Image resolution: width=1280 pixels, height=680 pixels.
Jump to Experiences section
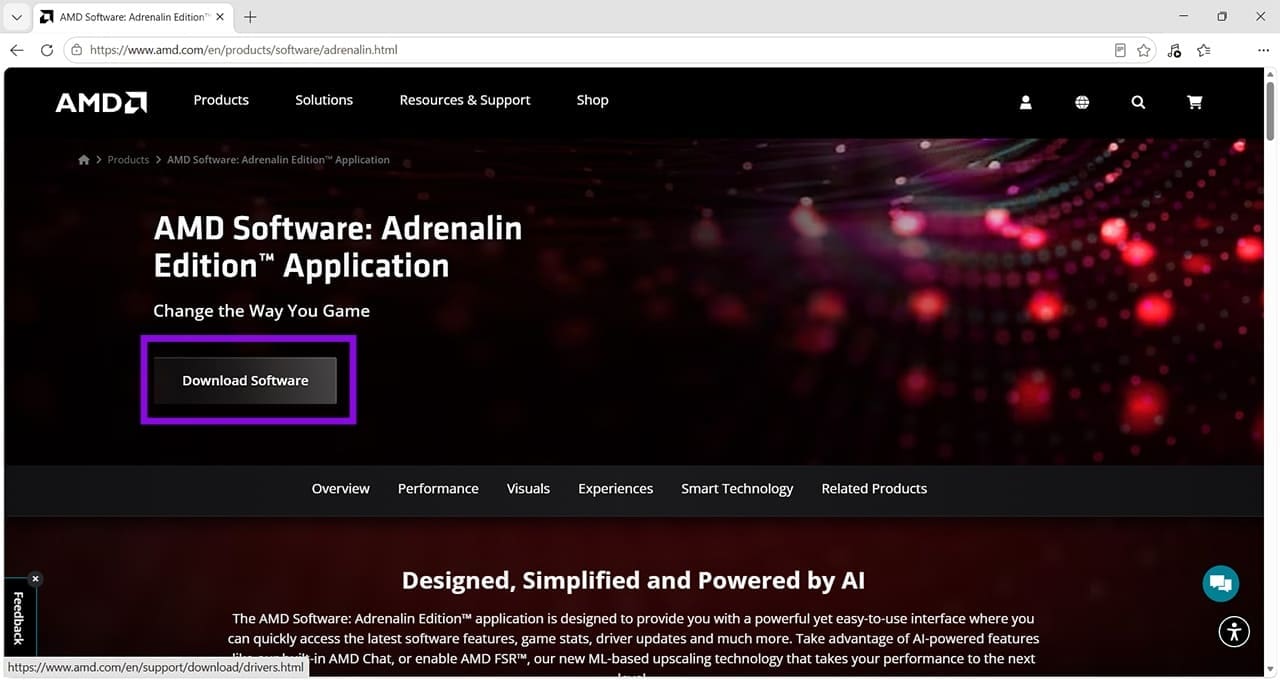pyautogui.click(x=615, y=489)
